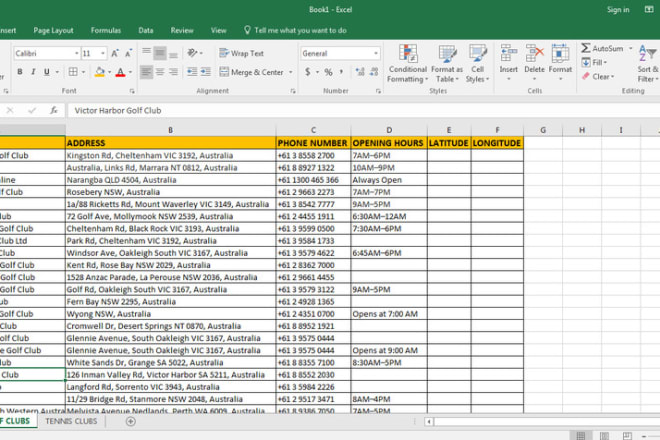660x440 pixels.
Task: Open the Fill menu
Action: [594, 62]
